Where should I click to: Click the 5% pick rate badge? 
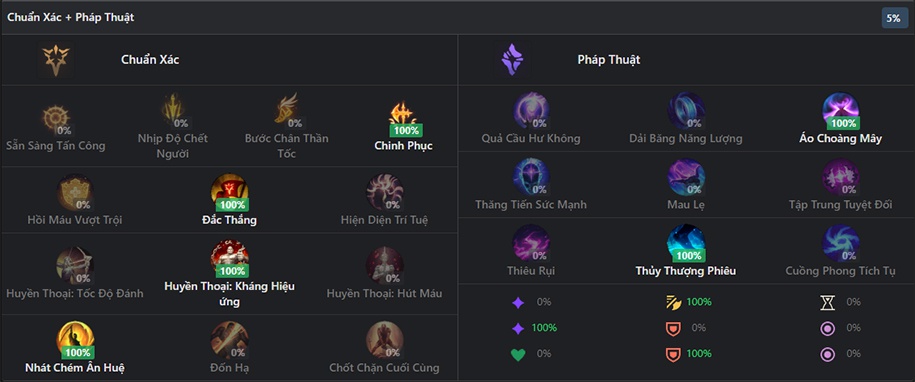click(x=893, y=18)
